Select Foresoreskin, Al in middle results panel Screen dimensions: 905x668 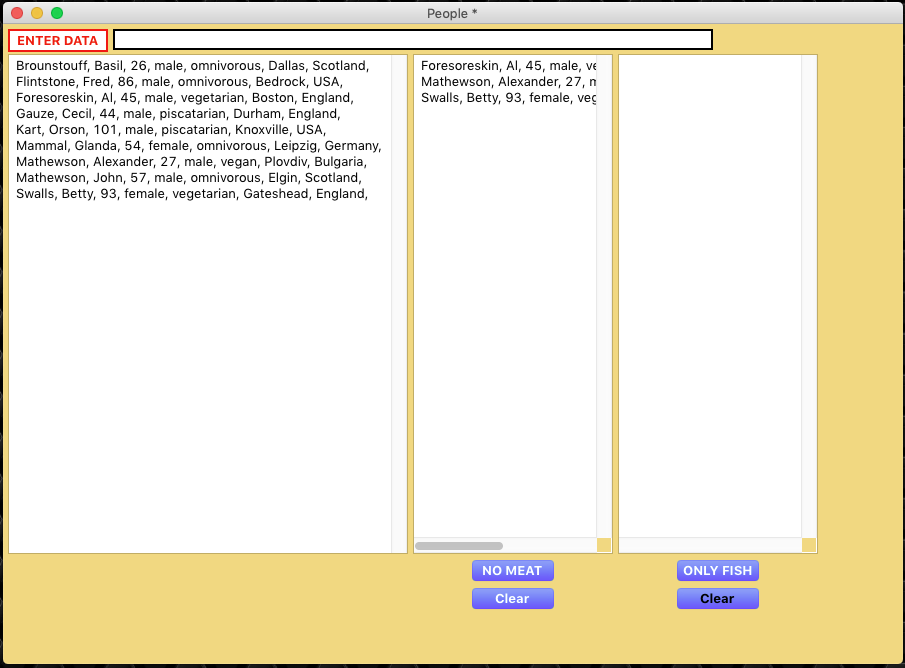[508, 66]
